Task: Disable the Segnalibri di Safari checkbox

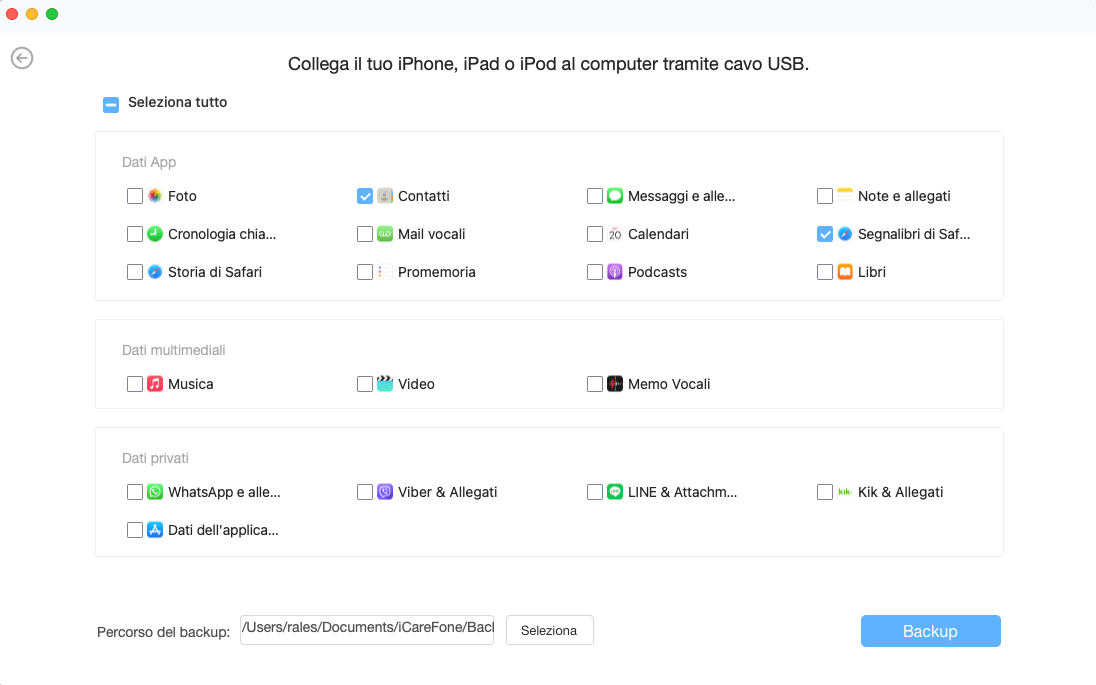Action: tap(824, 234)
